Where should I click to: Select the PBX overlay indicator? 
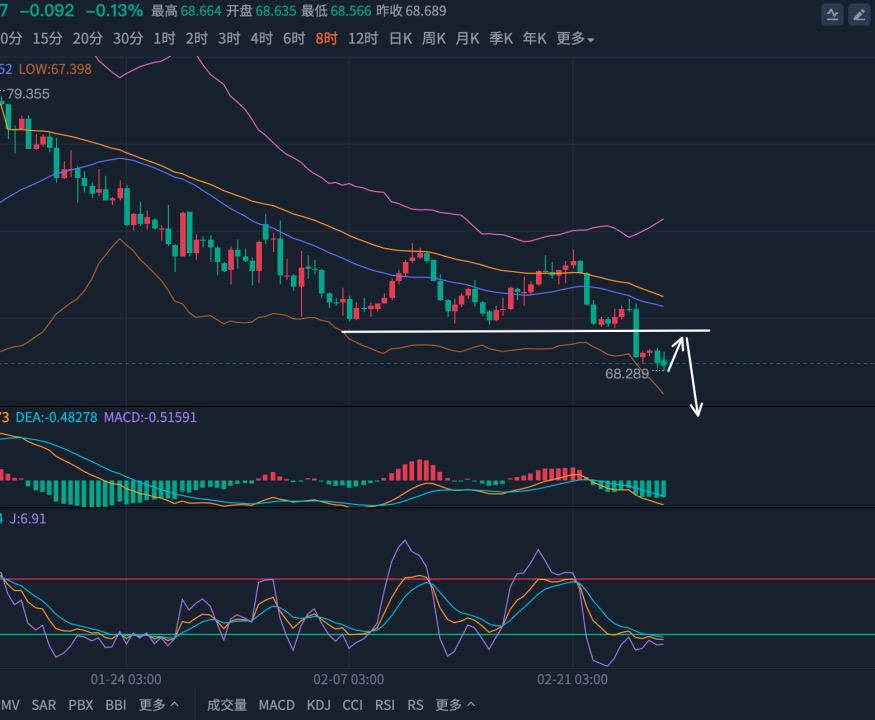(x=80, y=705)
